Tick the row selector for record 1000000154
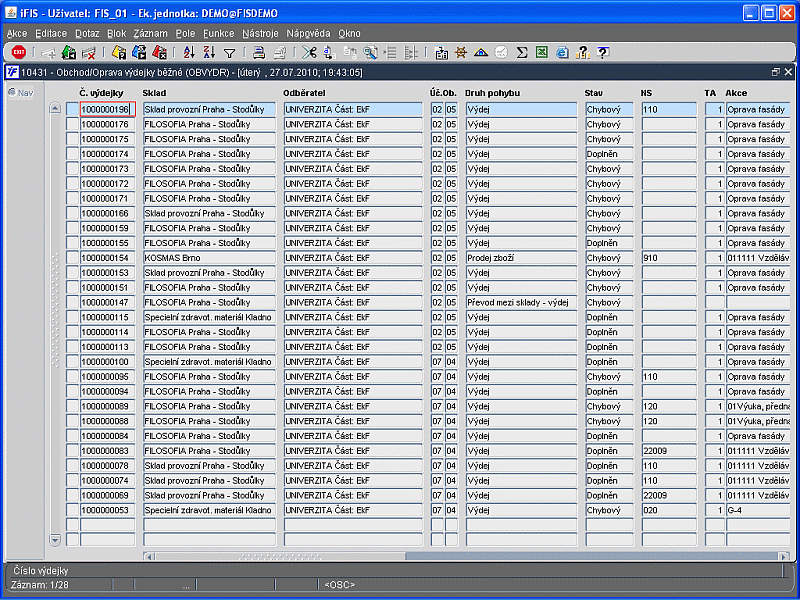 (72, 258)
